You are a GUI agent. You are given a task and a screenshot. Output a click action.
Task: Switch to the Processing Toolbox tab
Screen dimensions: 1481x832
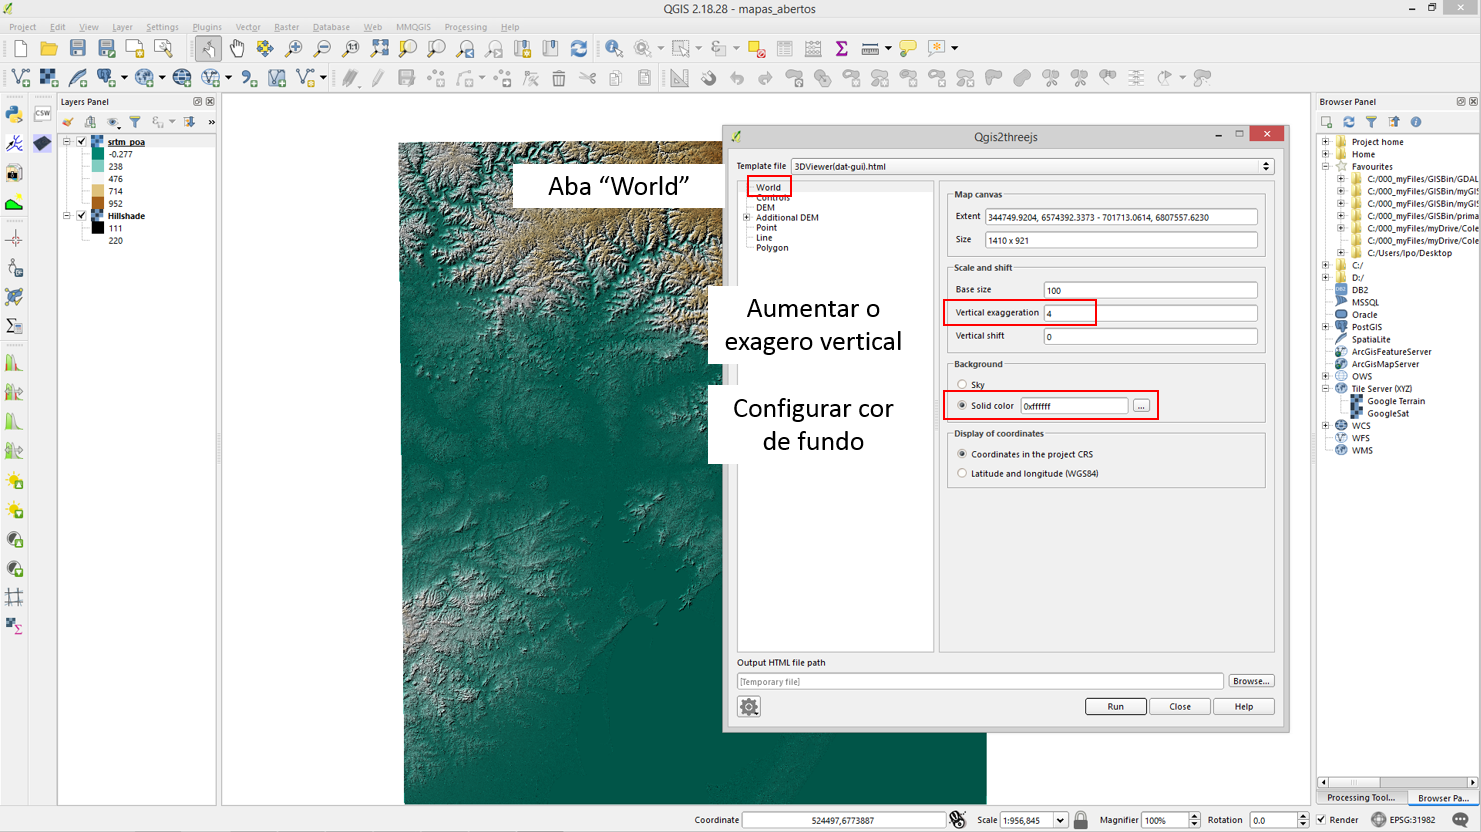1361,798
